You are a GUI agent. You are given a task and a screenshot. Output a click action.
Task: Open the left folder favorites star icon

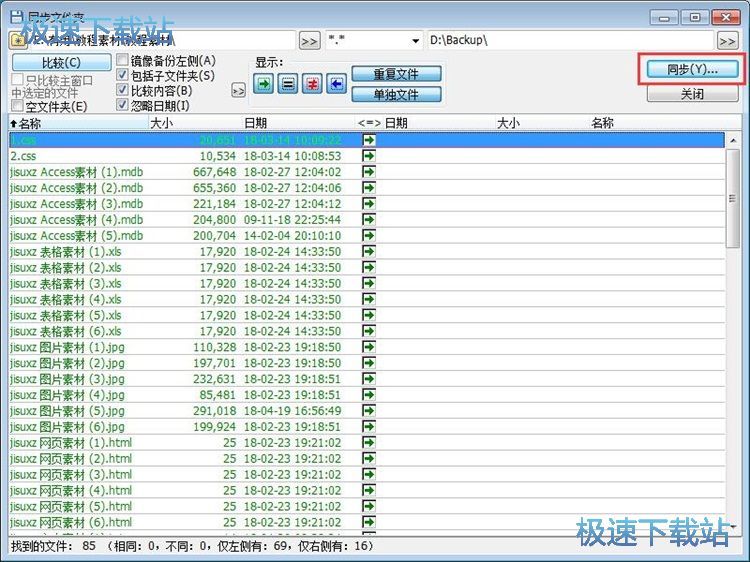pos(18,41)
